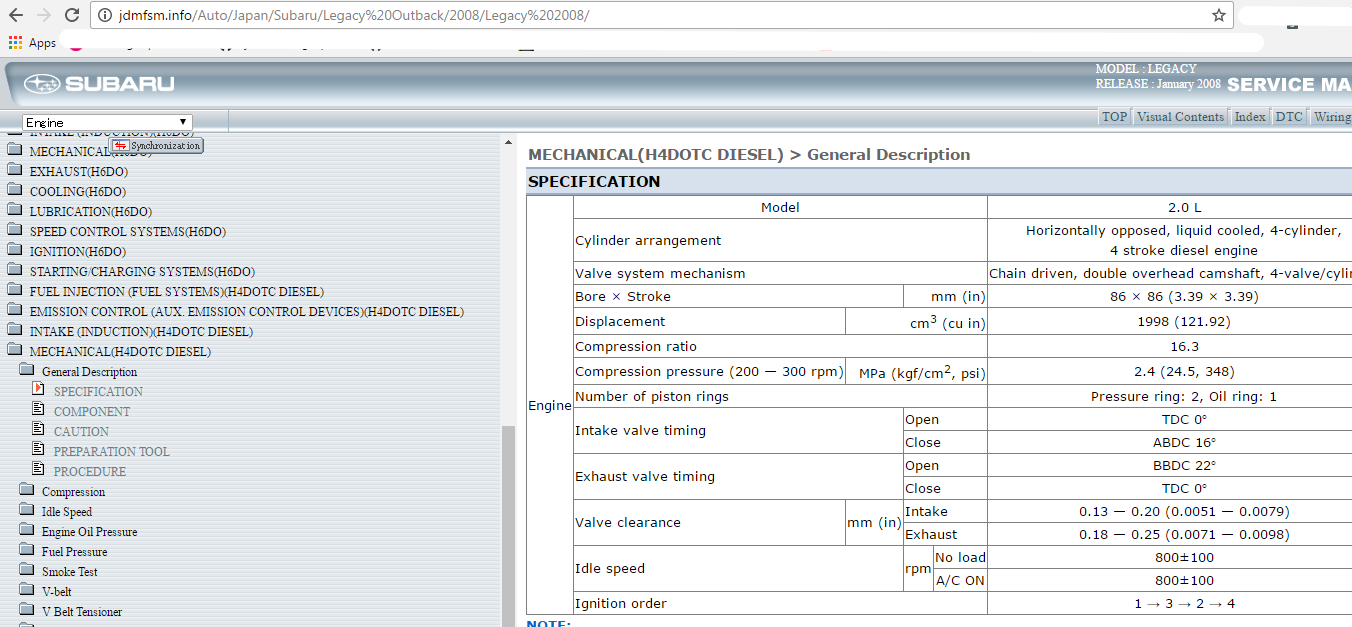Reload the page with refresh icon
The width and height of the screenshot is (1352, 627).
(x=72, y=16)
